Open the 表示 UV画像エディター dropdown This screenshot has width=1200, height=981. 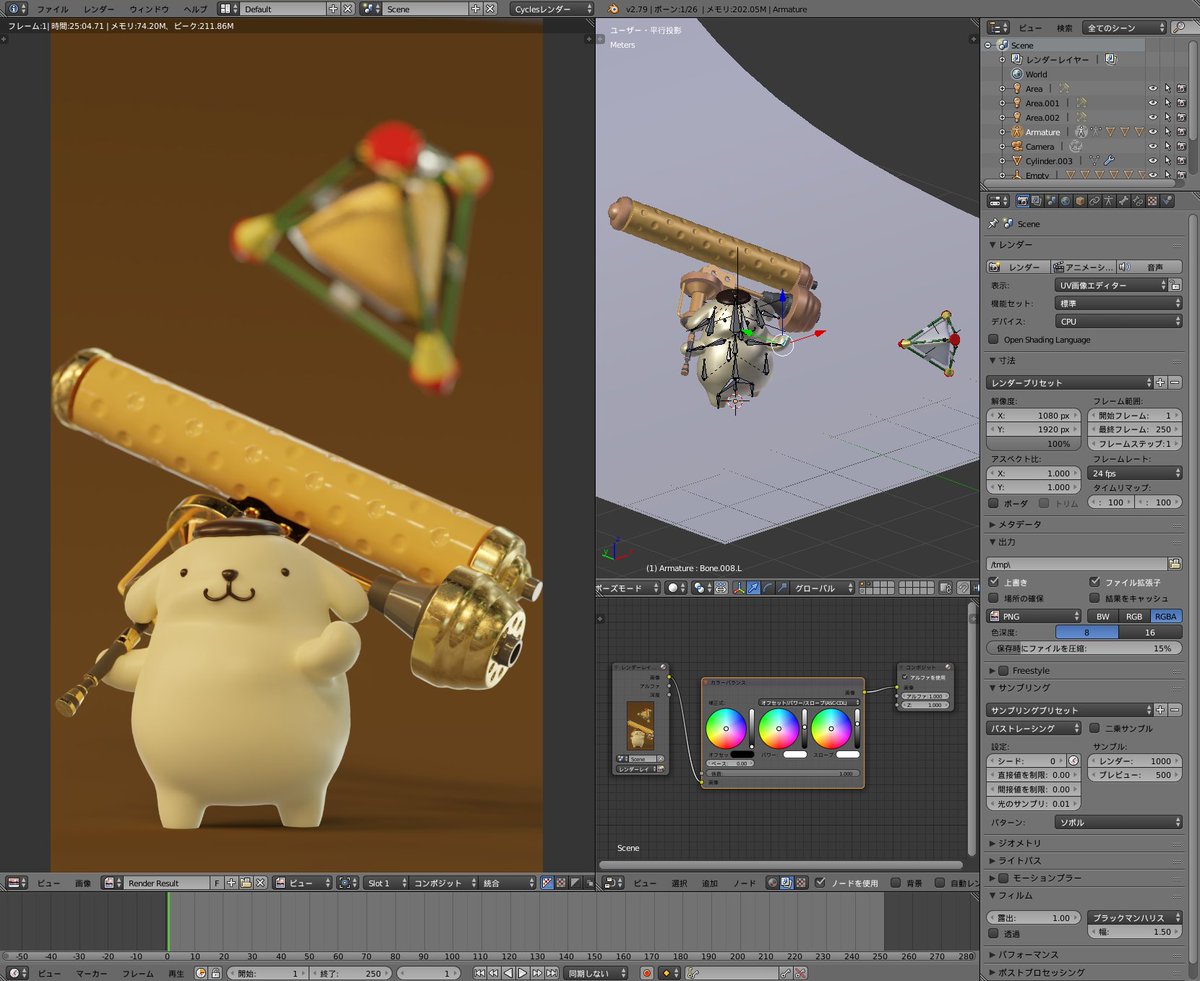[1111, 285]
